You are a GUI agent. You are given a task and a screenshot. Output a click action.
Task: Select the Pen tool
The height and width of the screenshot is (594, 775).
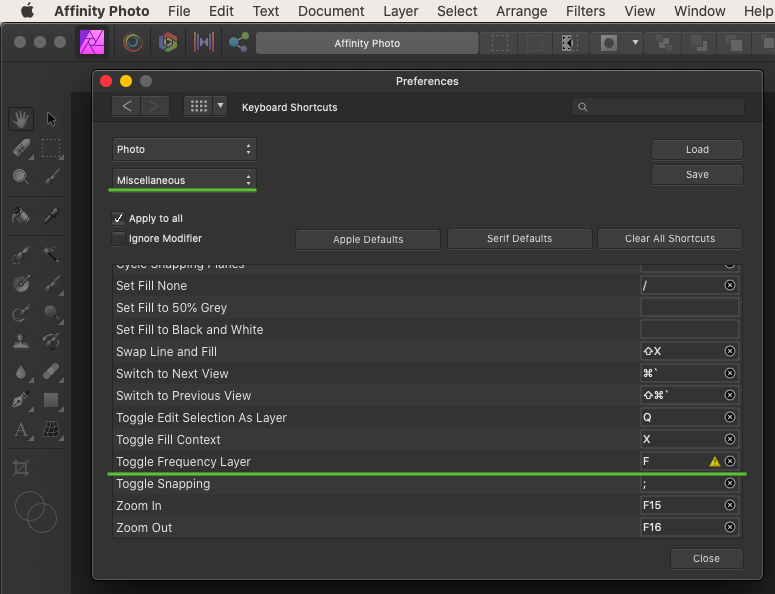21,400
